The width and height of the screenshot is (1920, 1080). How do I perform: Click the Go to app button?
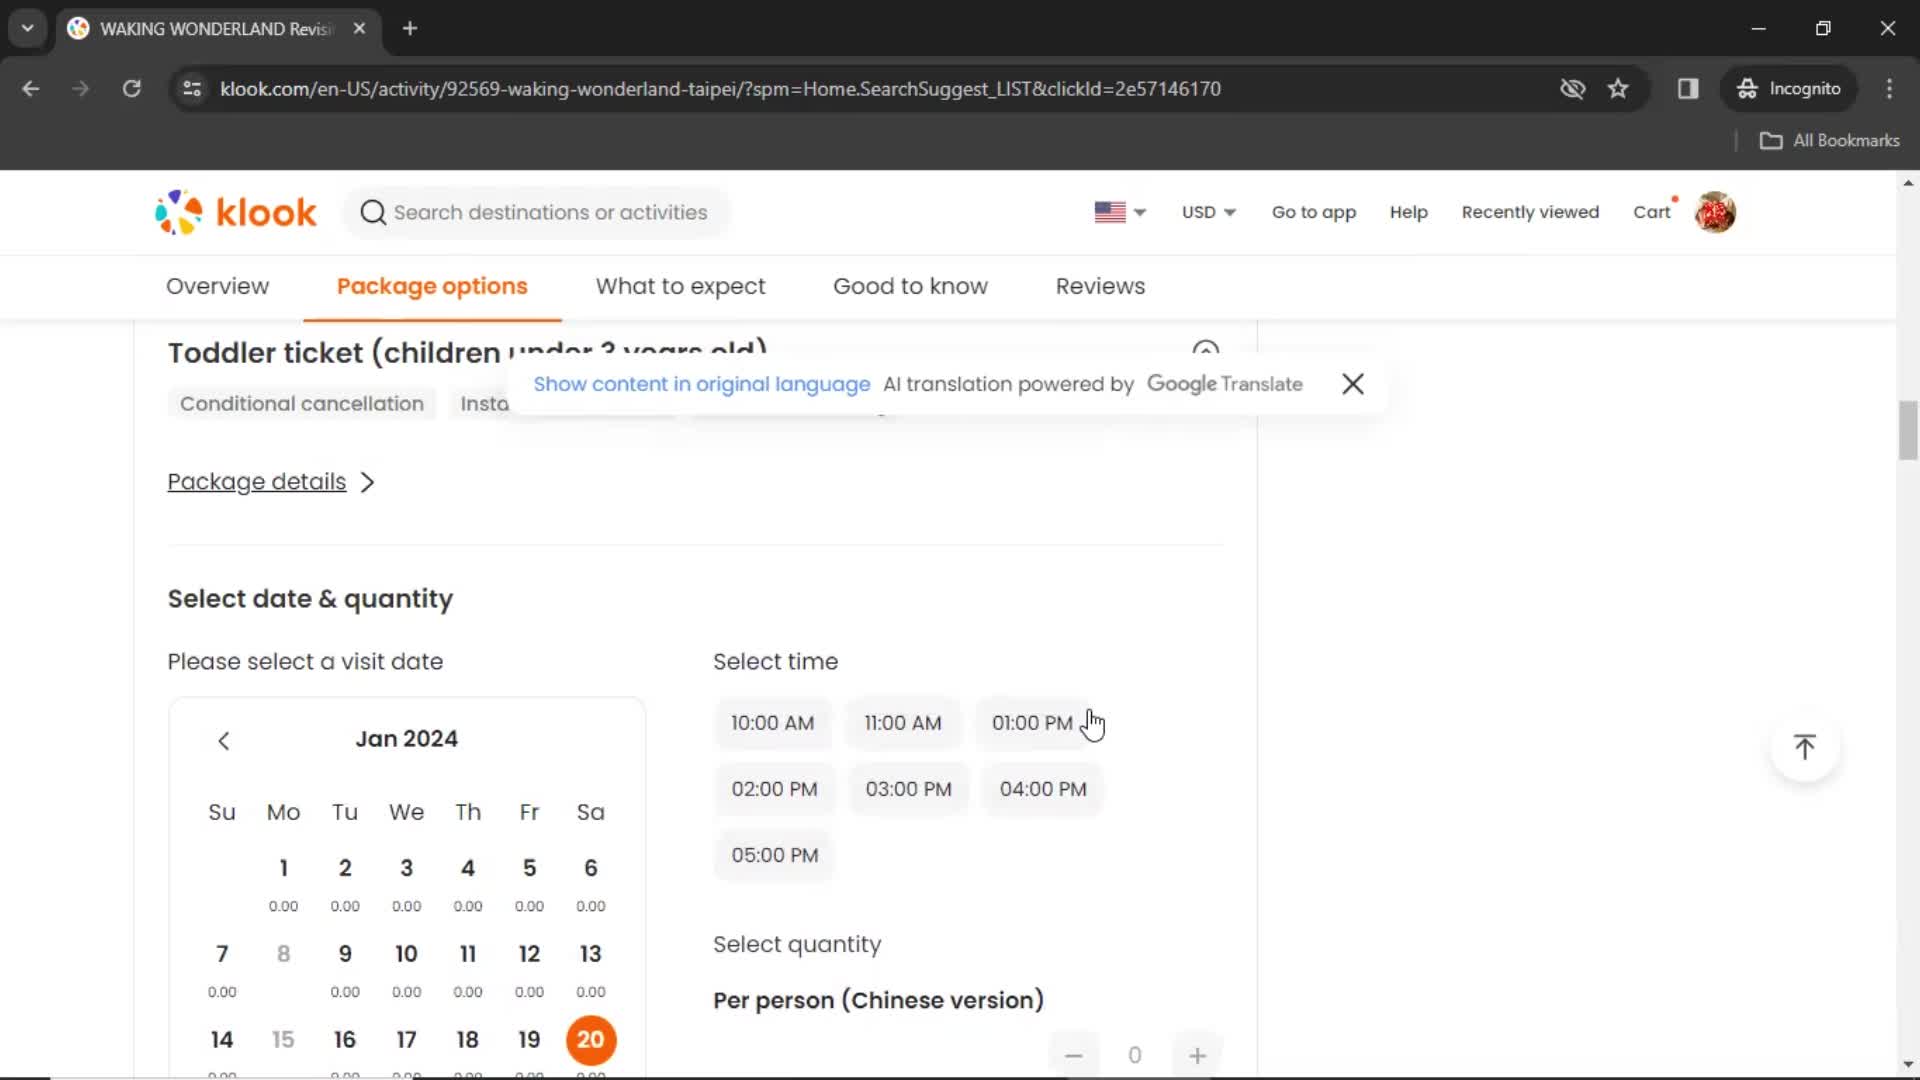[x=1313, y=212]
